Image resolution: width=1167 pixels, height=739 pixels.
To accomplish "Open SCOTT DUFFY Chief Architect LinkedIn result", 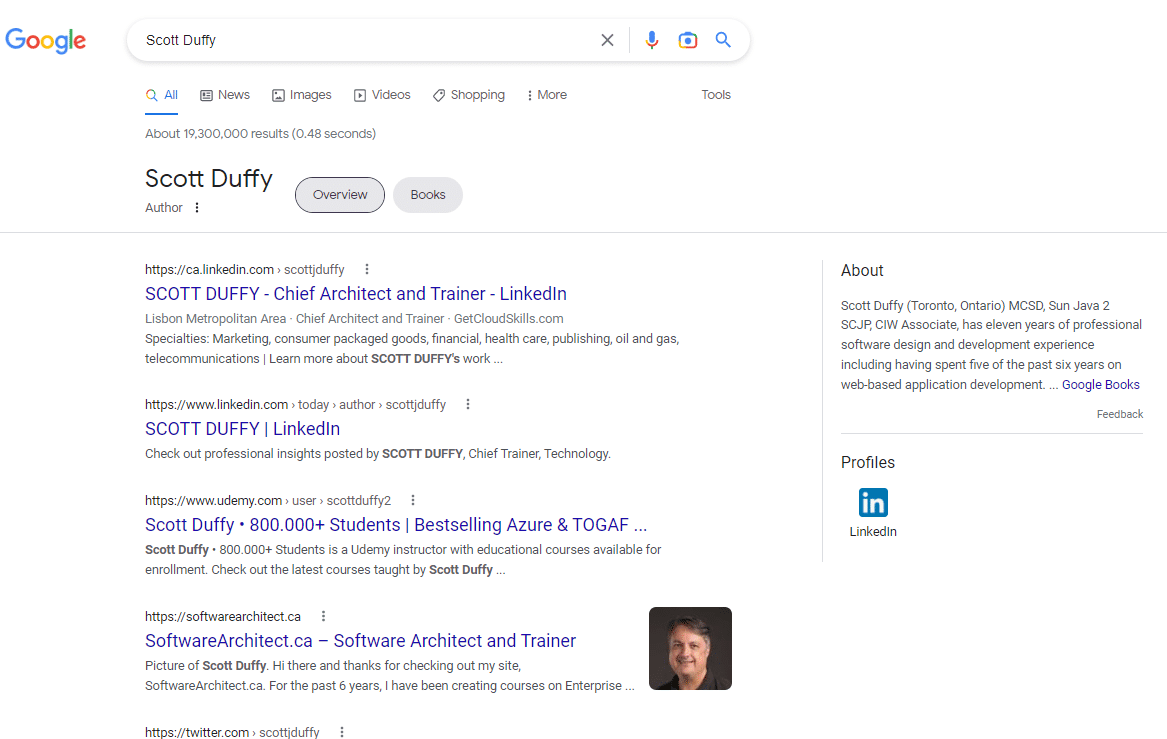I will [356, 294].
